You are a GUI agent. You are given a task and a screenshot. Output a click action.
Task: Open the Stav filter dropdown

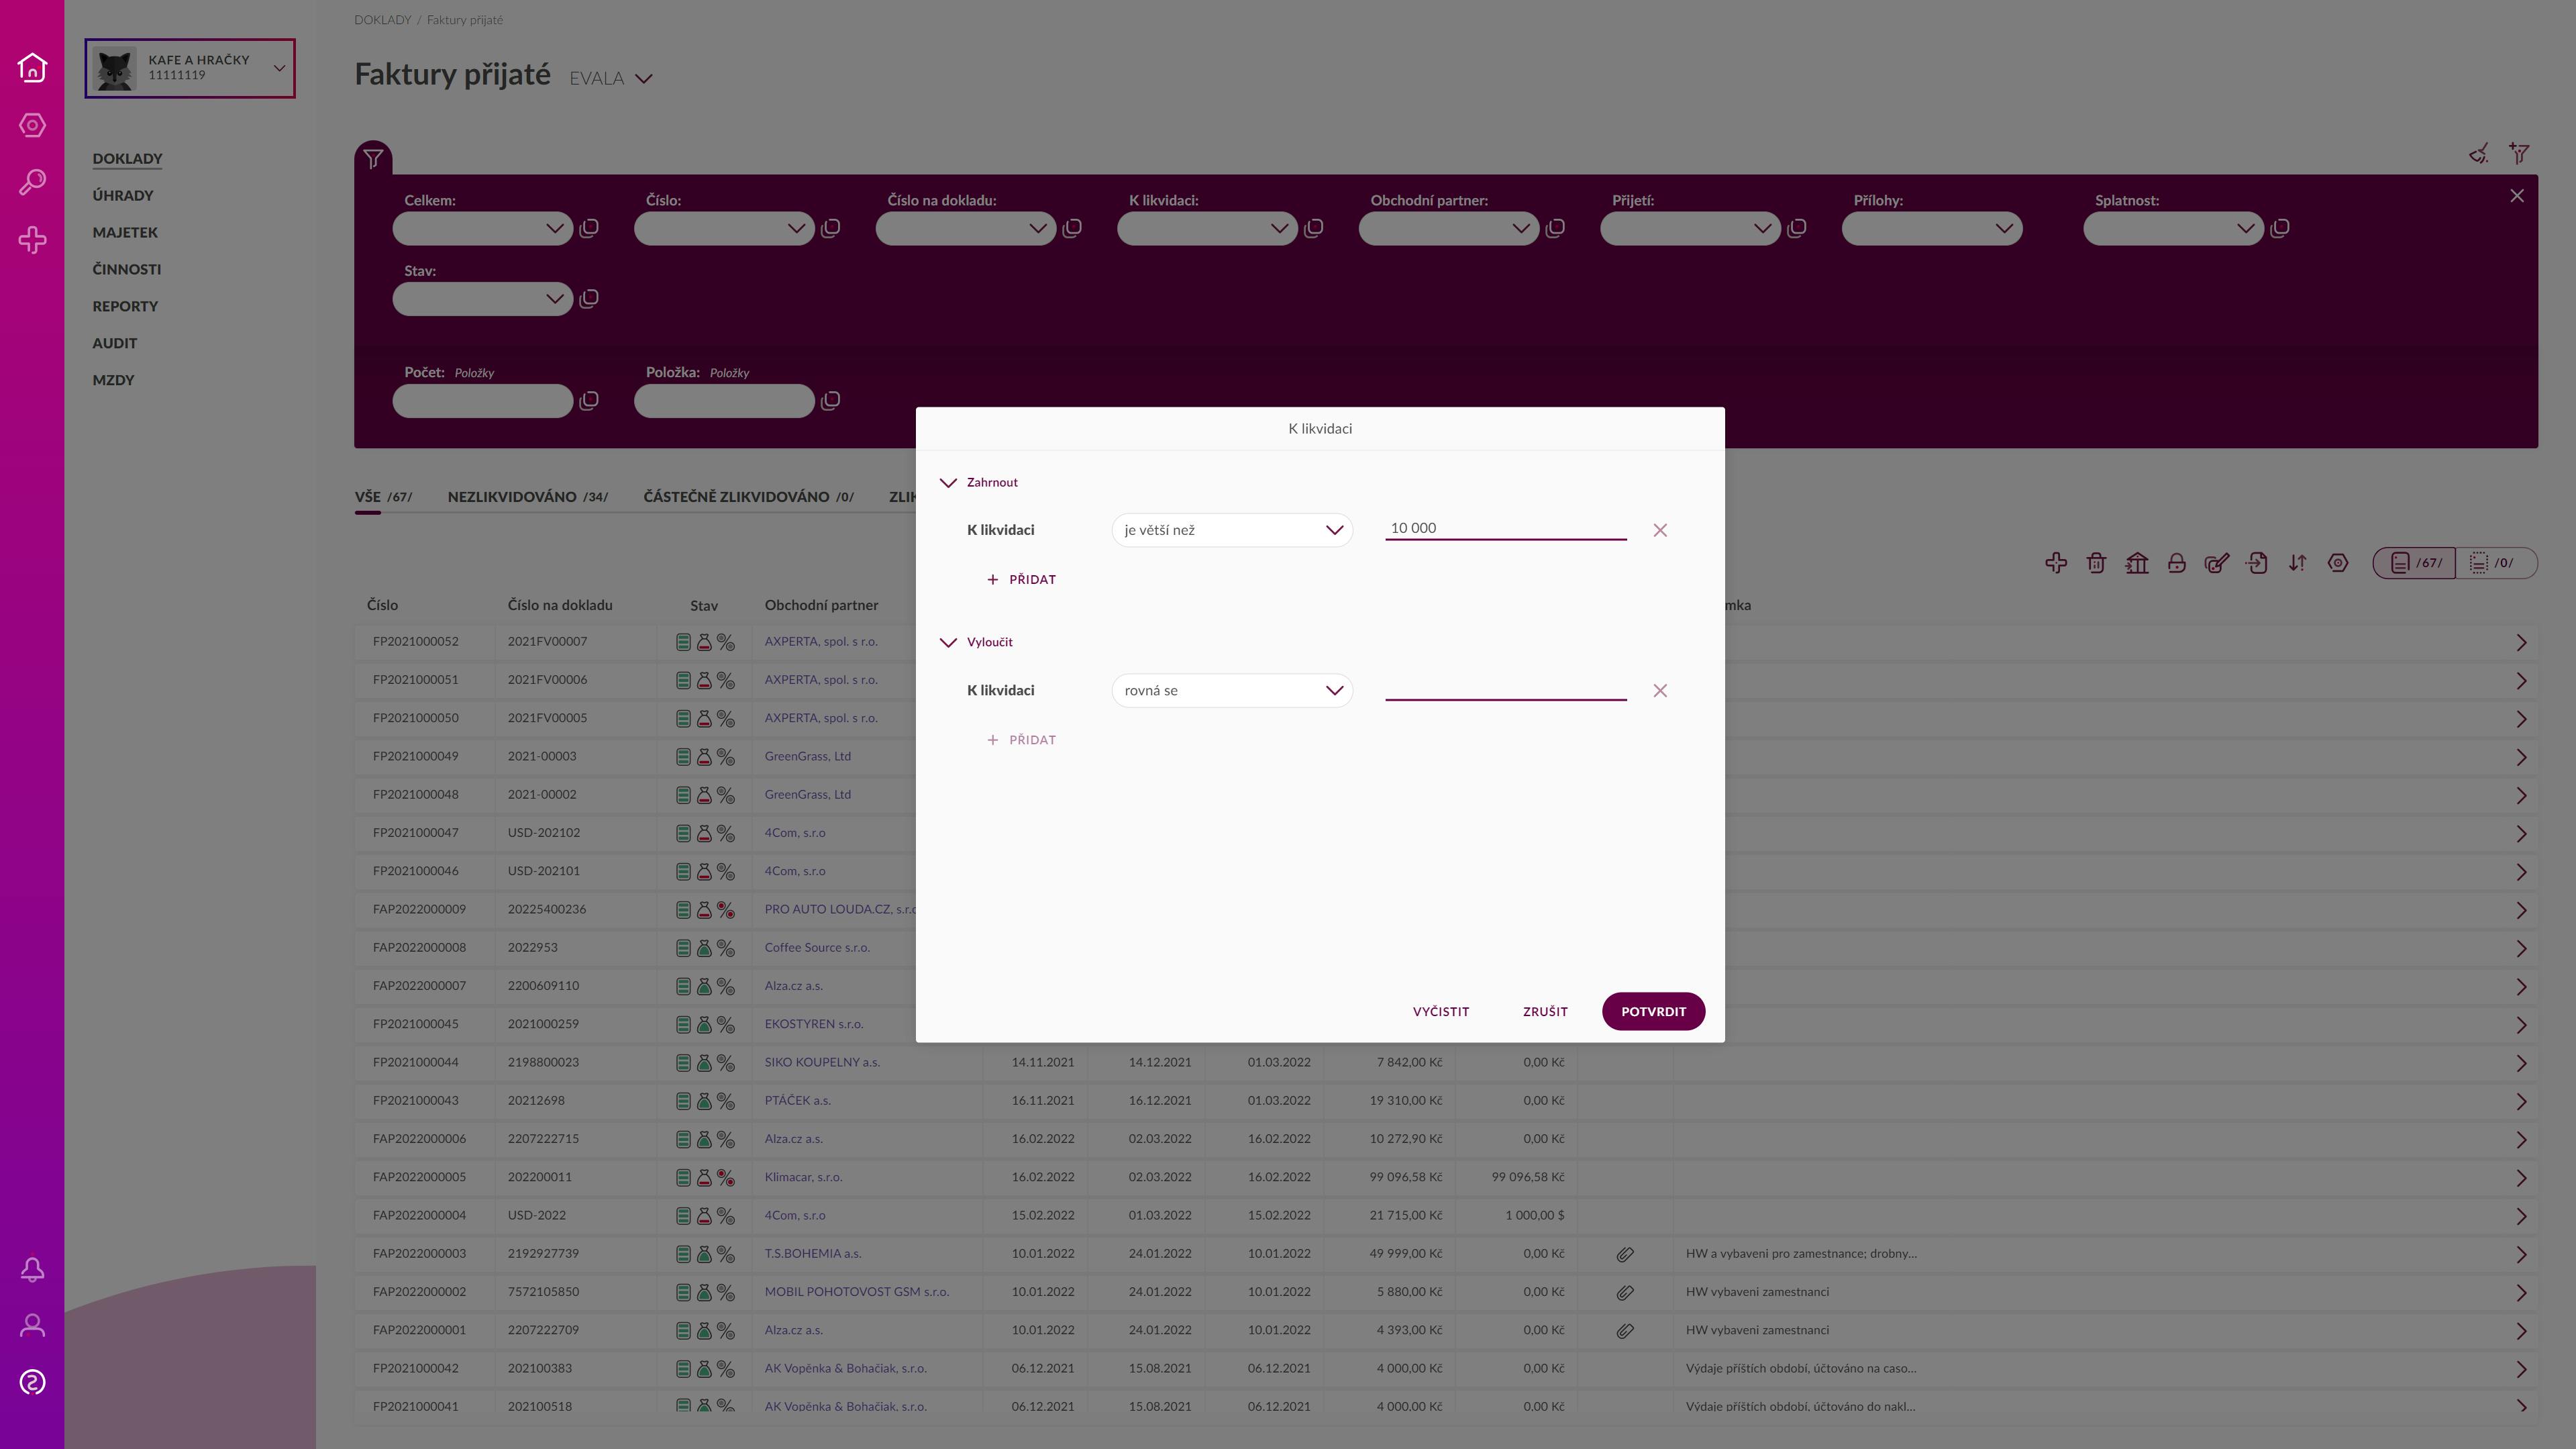pyautogui.click(x=482, y=298)
